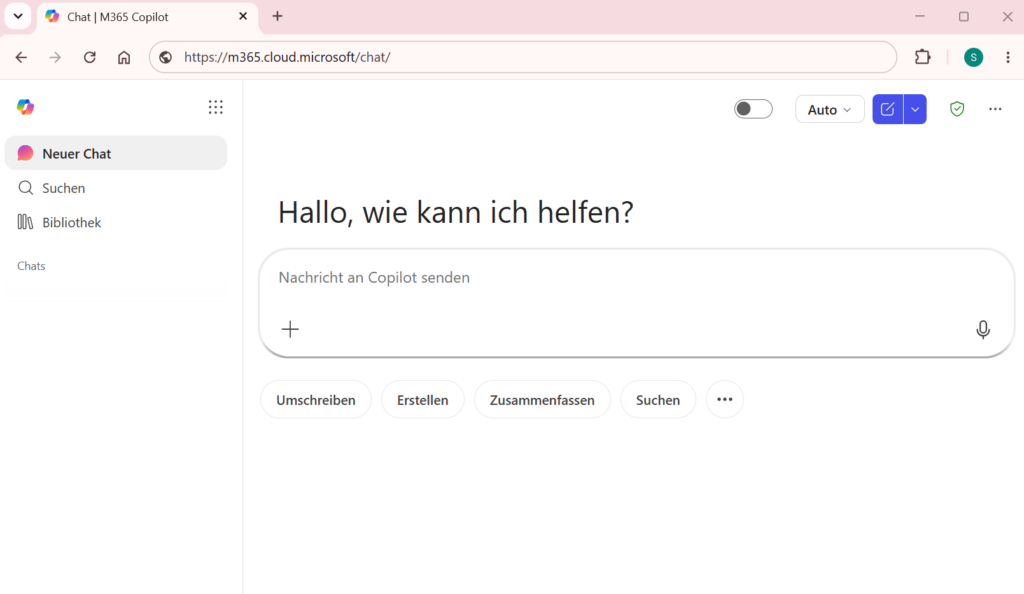Open the browser three-dot menu

[x=1008, y=57]
